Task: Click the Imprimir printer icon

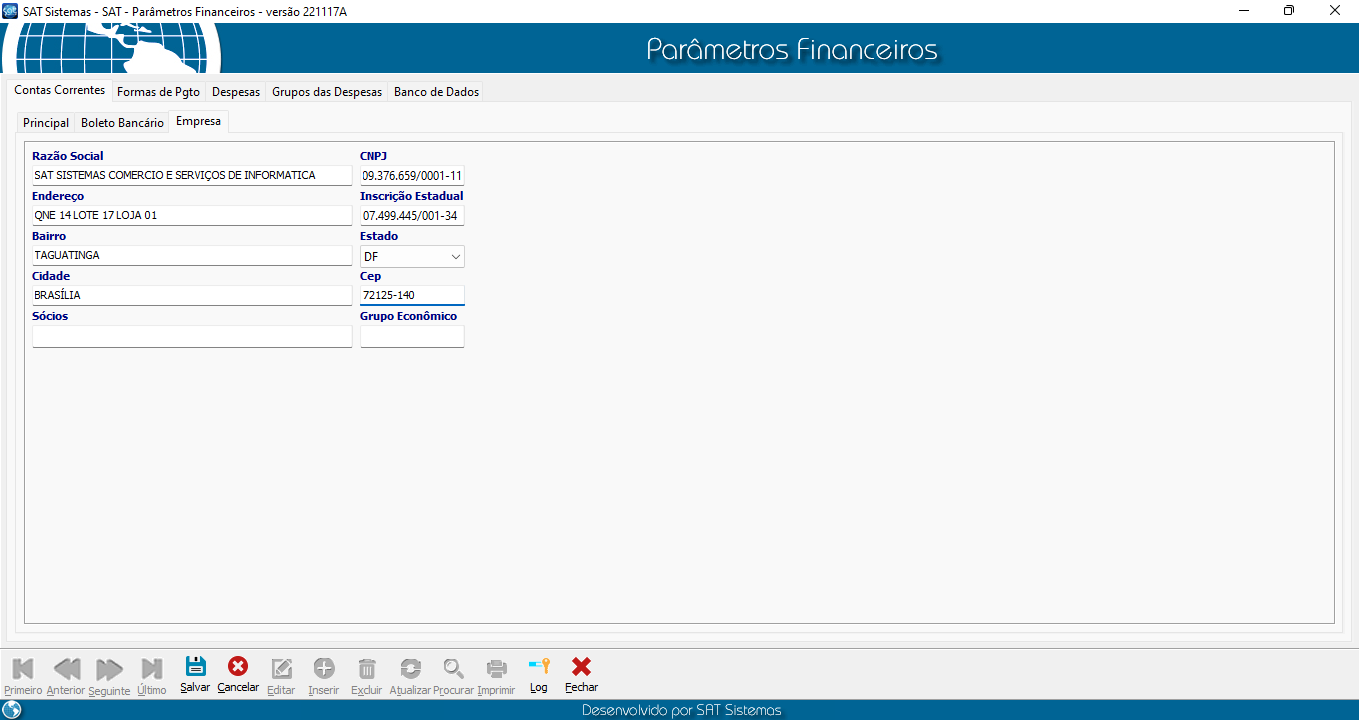Action: [x=496, y=669]
